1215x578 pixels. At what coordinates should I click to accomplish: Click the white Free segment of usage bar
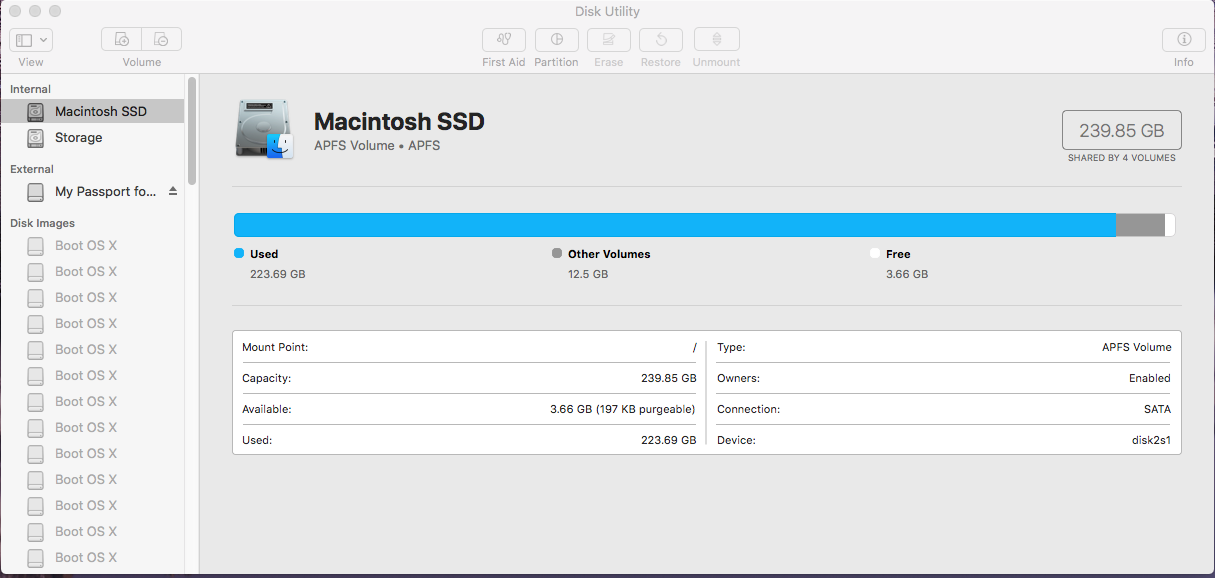click(1170, 225)
